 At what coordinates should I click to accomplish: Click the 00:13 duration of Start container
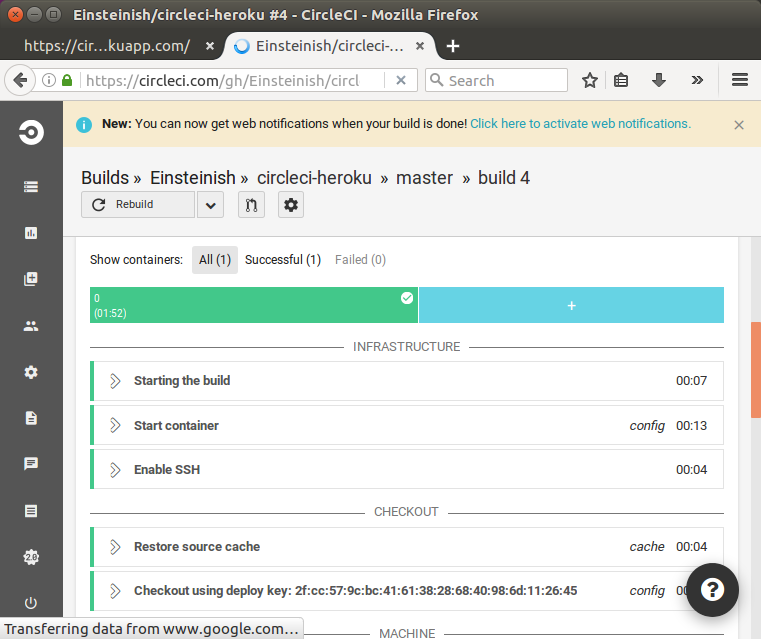coord(692,426)
